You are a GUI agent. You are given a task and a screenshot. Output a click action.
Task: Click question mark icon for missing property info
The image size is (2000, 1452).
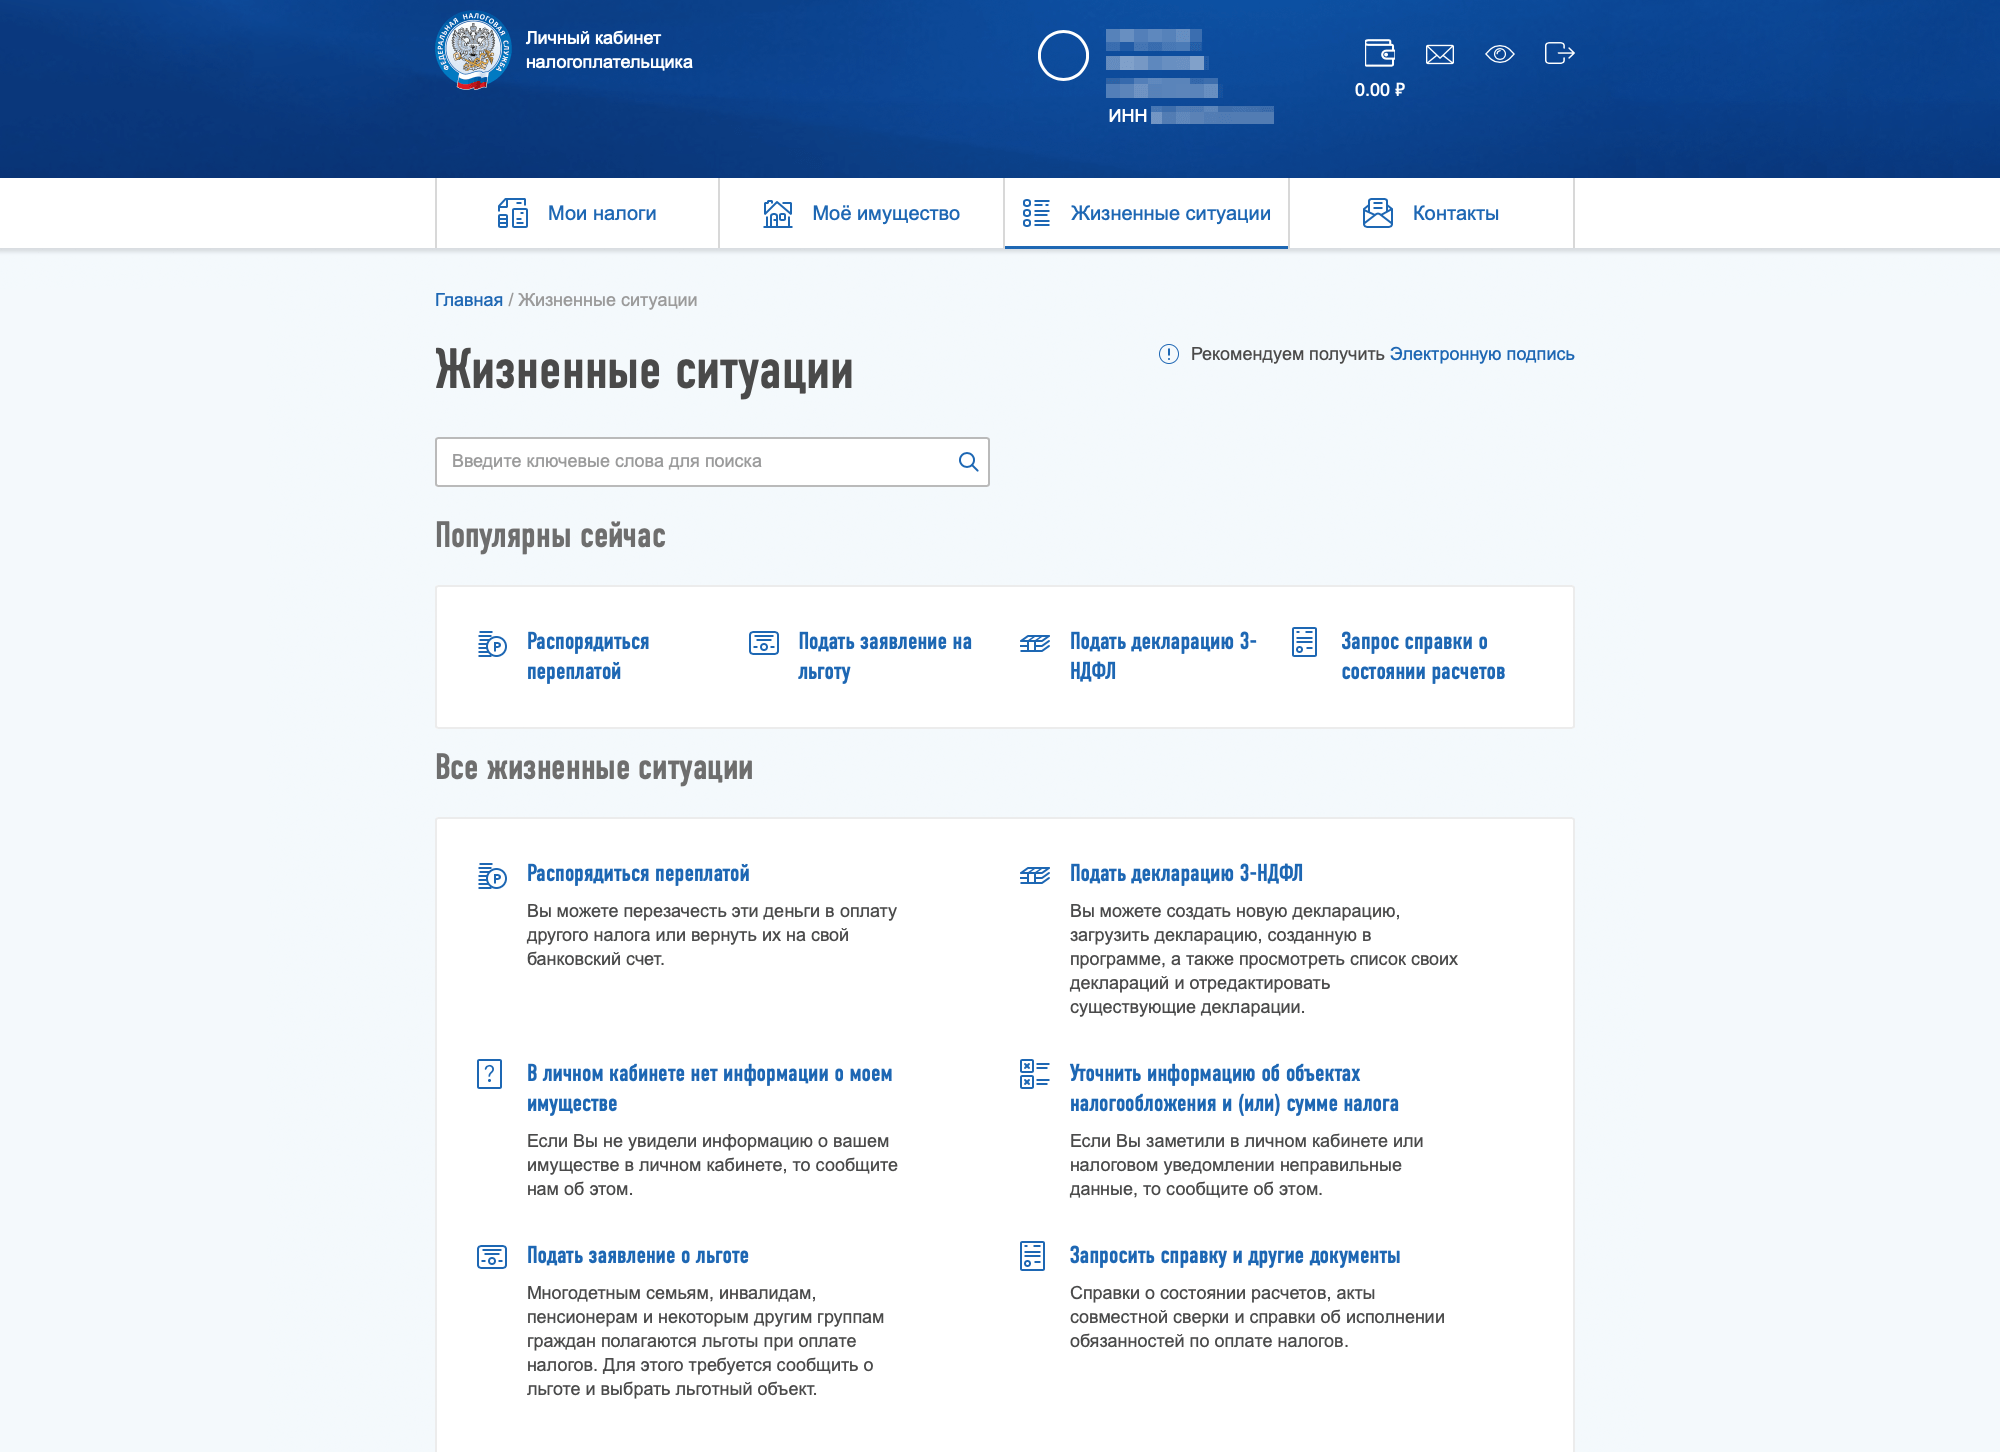pos(490,1074)
